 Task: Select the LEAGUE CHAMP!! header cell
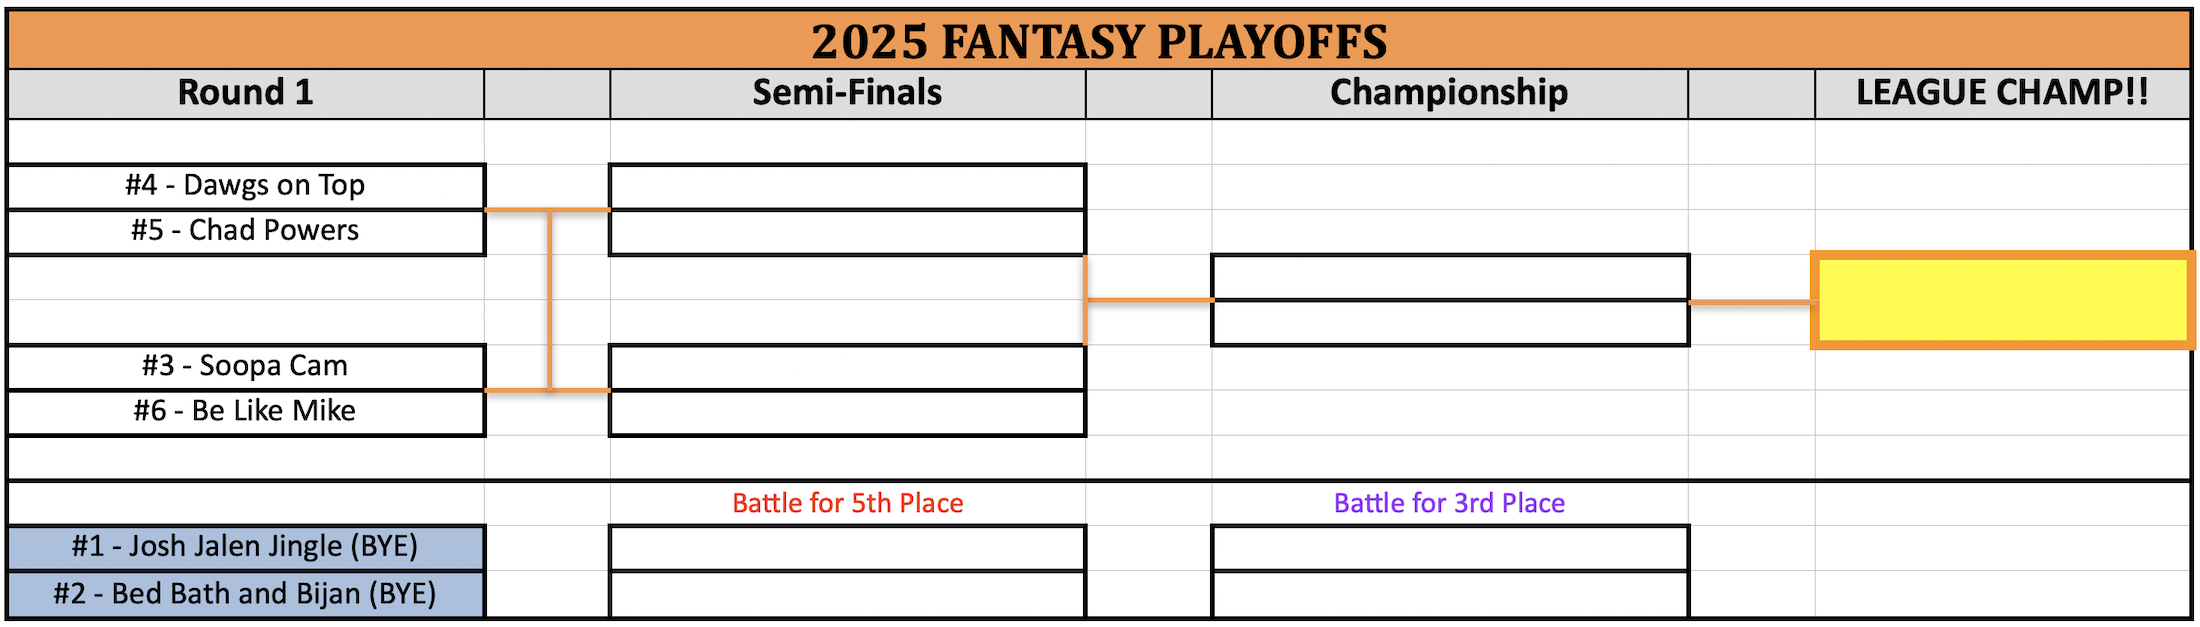pyautogui.click(x=2002, y=93)
